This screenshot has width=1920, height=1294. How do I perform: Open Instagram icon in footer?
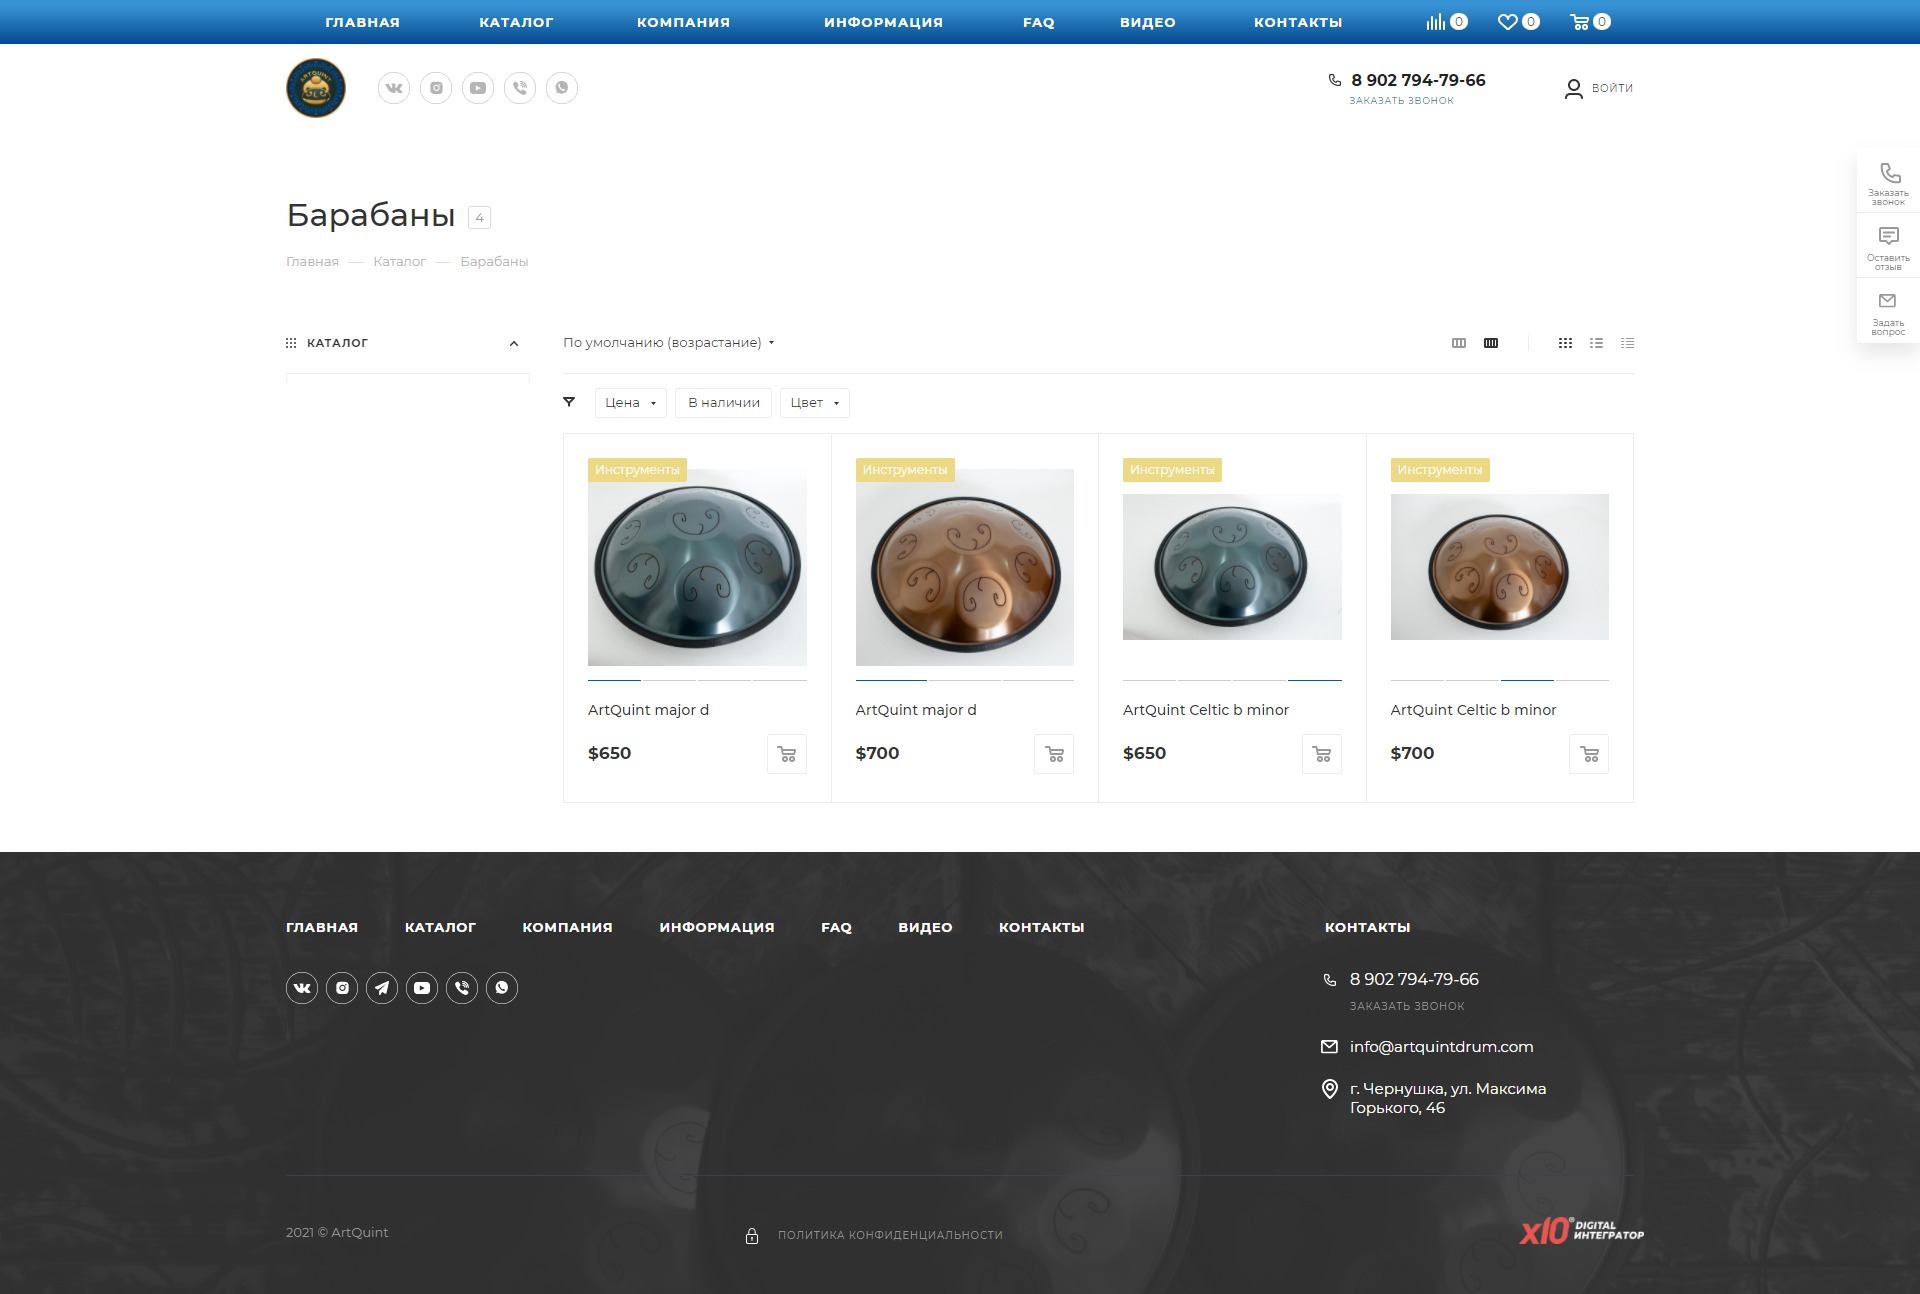(x=342, y=988)
